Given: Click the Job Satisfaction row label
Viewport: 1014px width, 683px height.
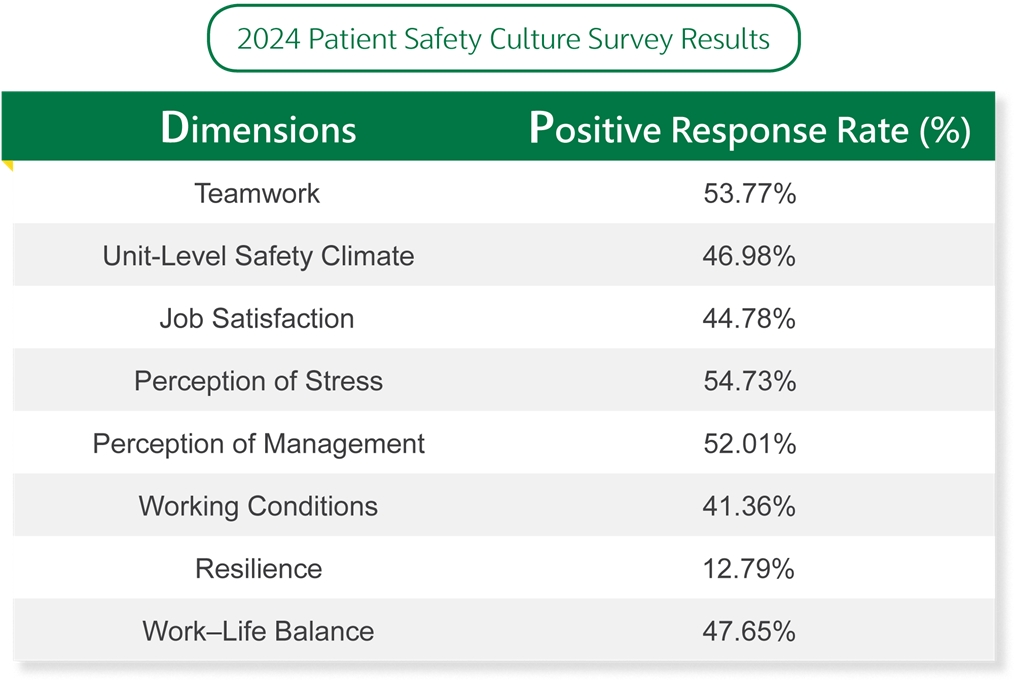Looking at the screenshot, I should click(258, 319).
